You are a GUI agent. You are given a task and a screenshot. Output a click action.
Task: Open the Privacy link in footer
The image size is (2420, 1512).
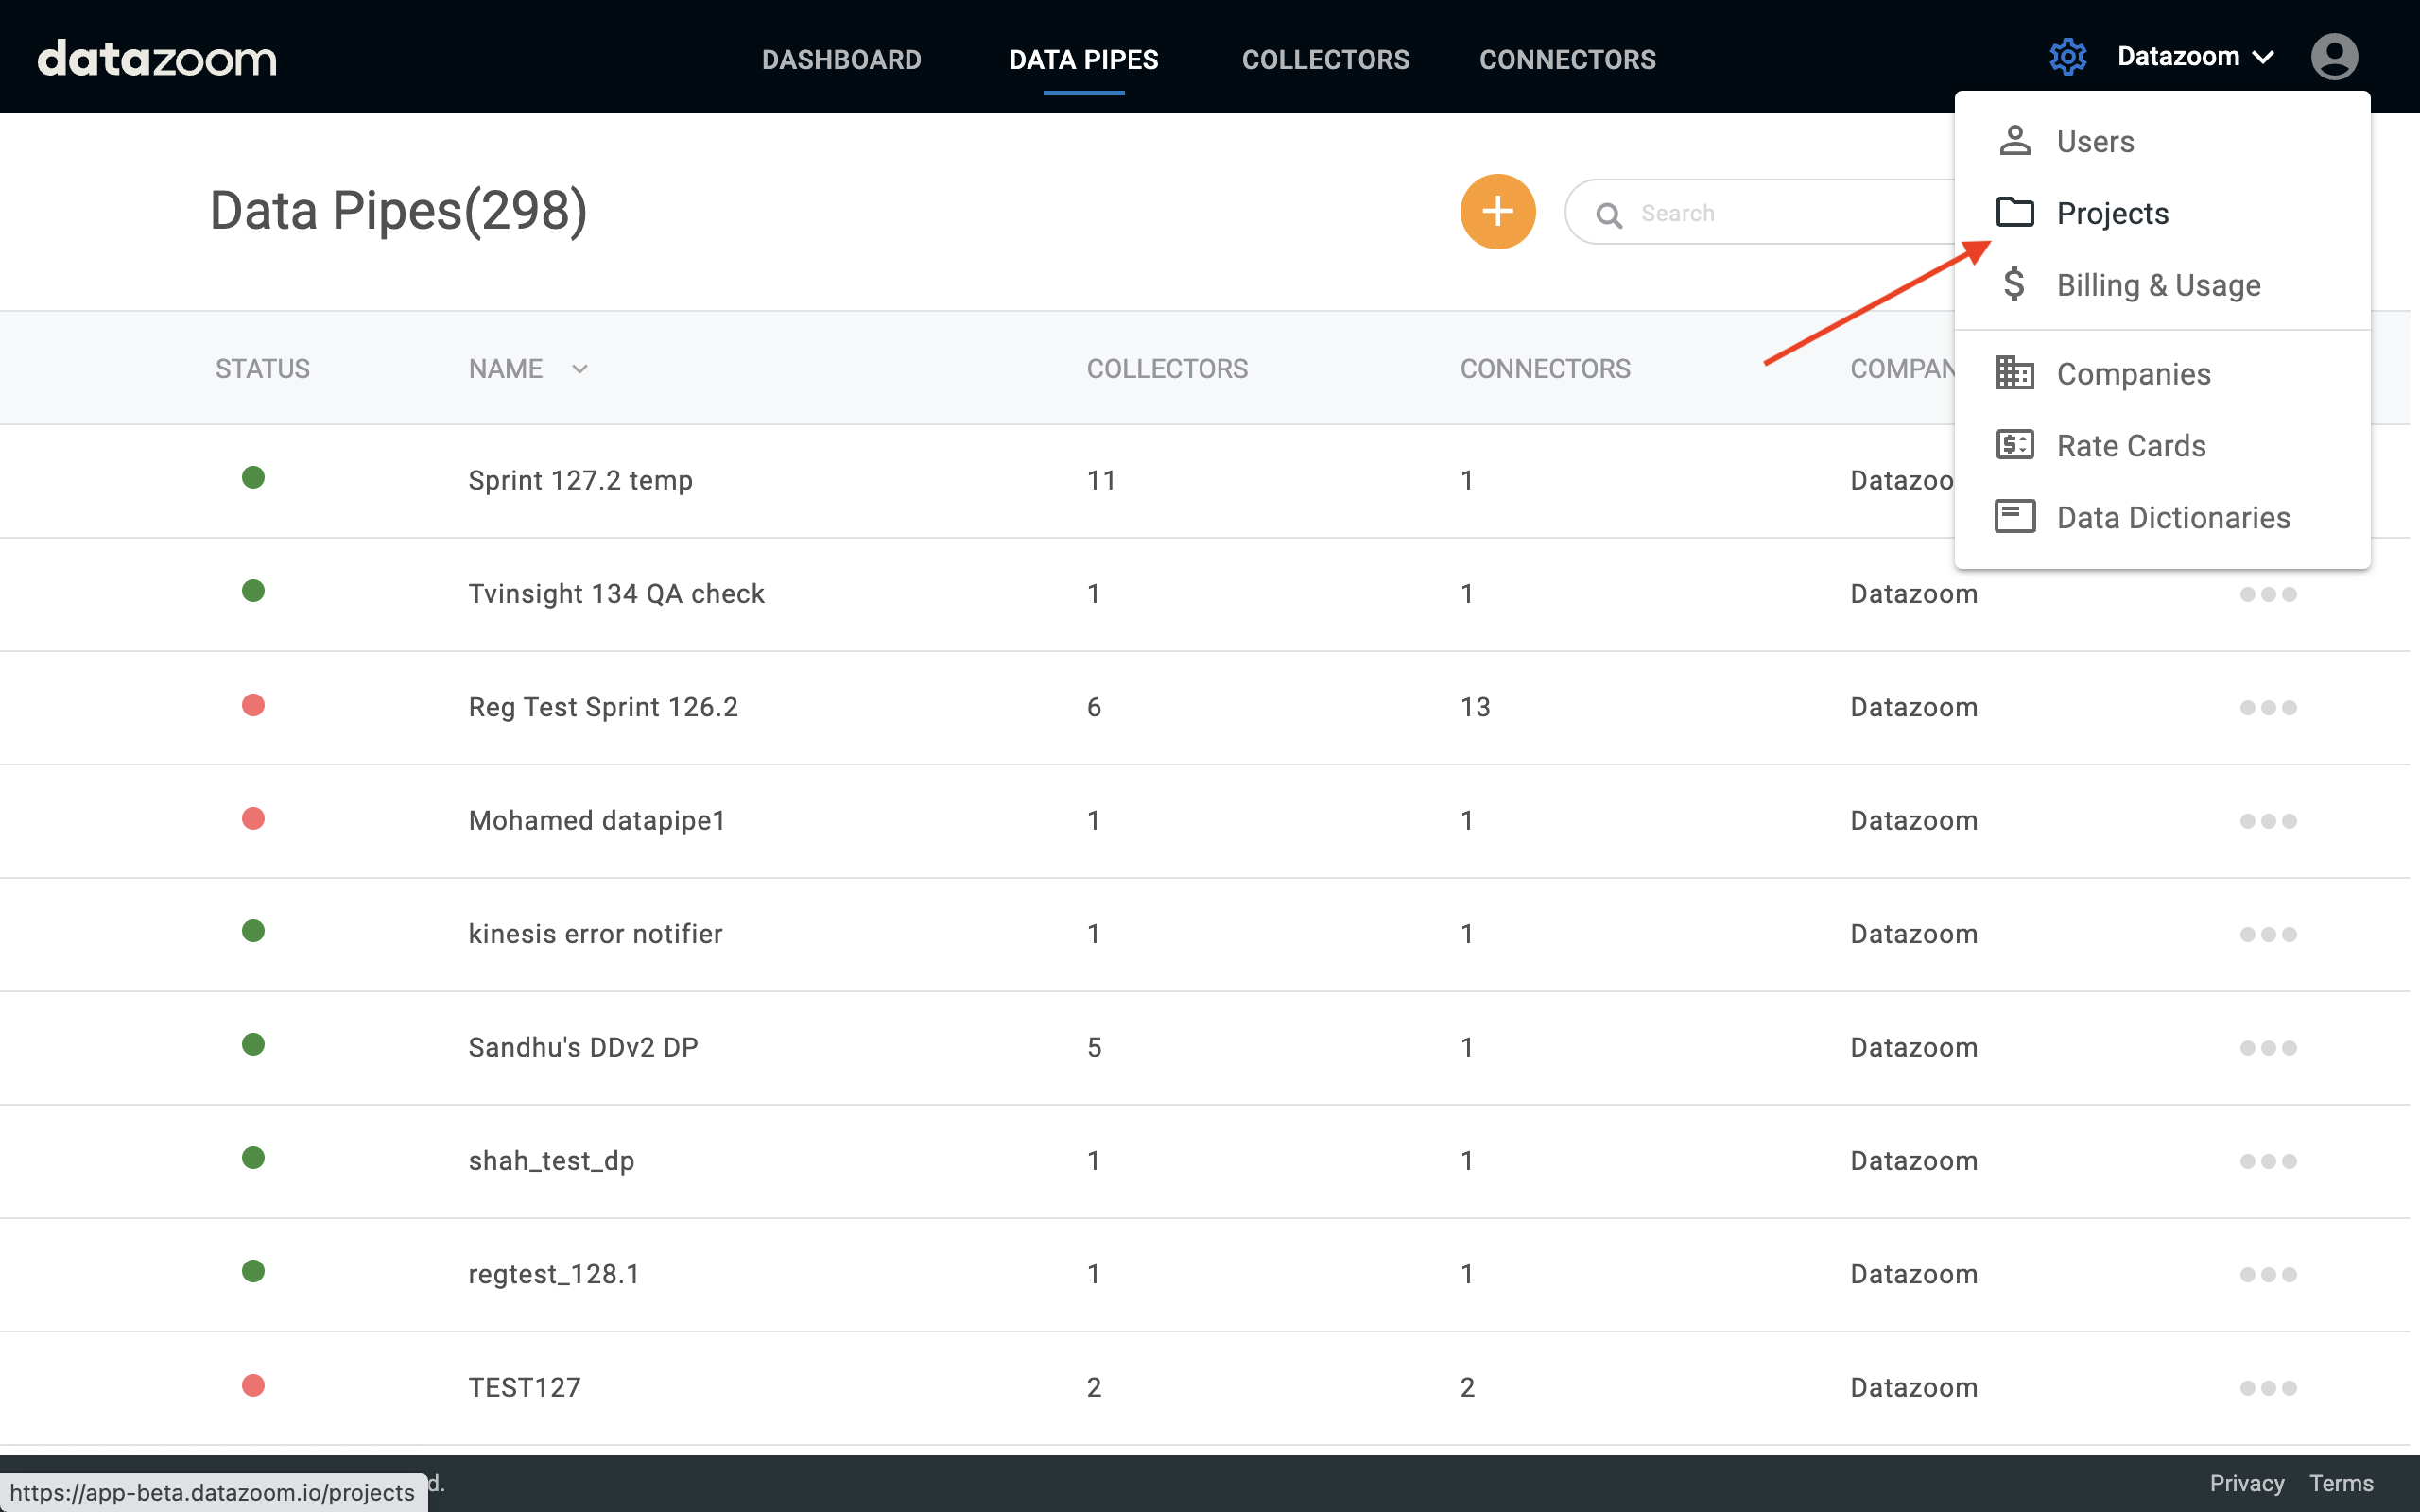click(x=2246, y=1483)
